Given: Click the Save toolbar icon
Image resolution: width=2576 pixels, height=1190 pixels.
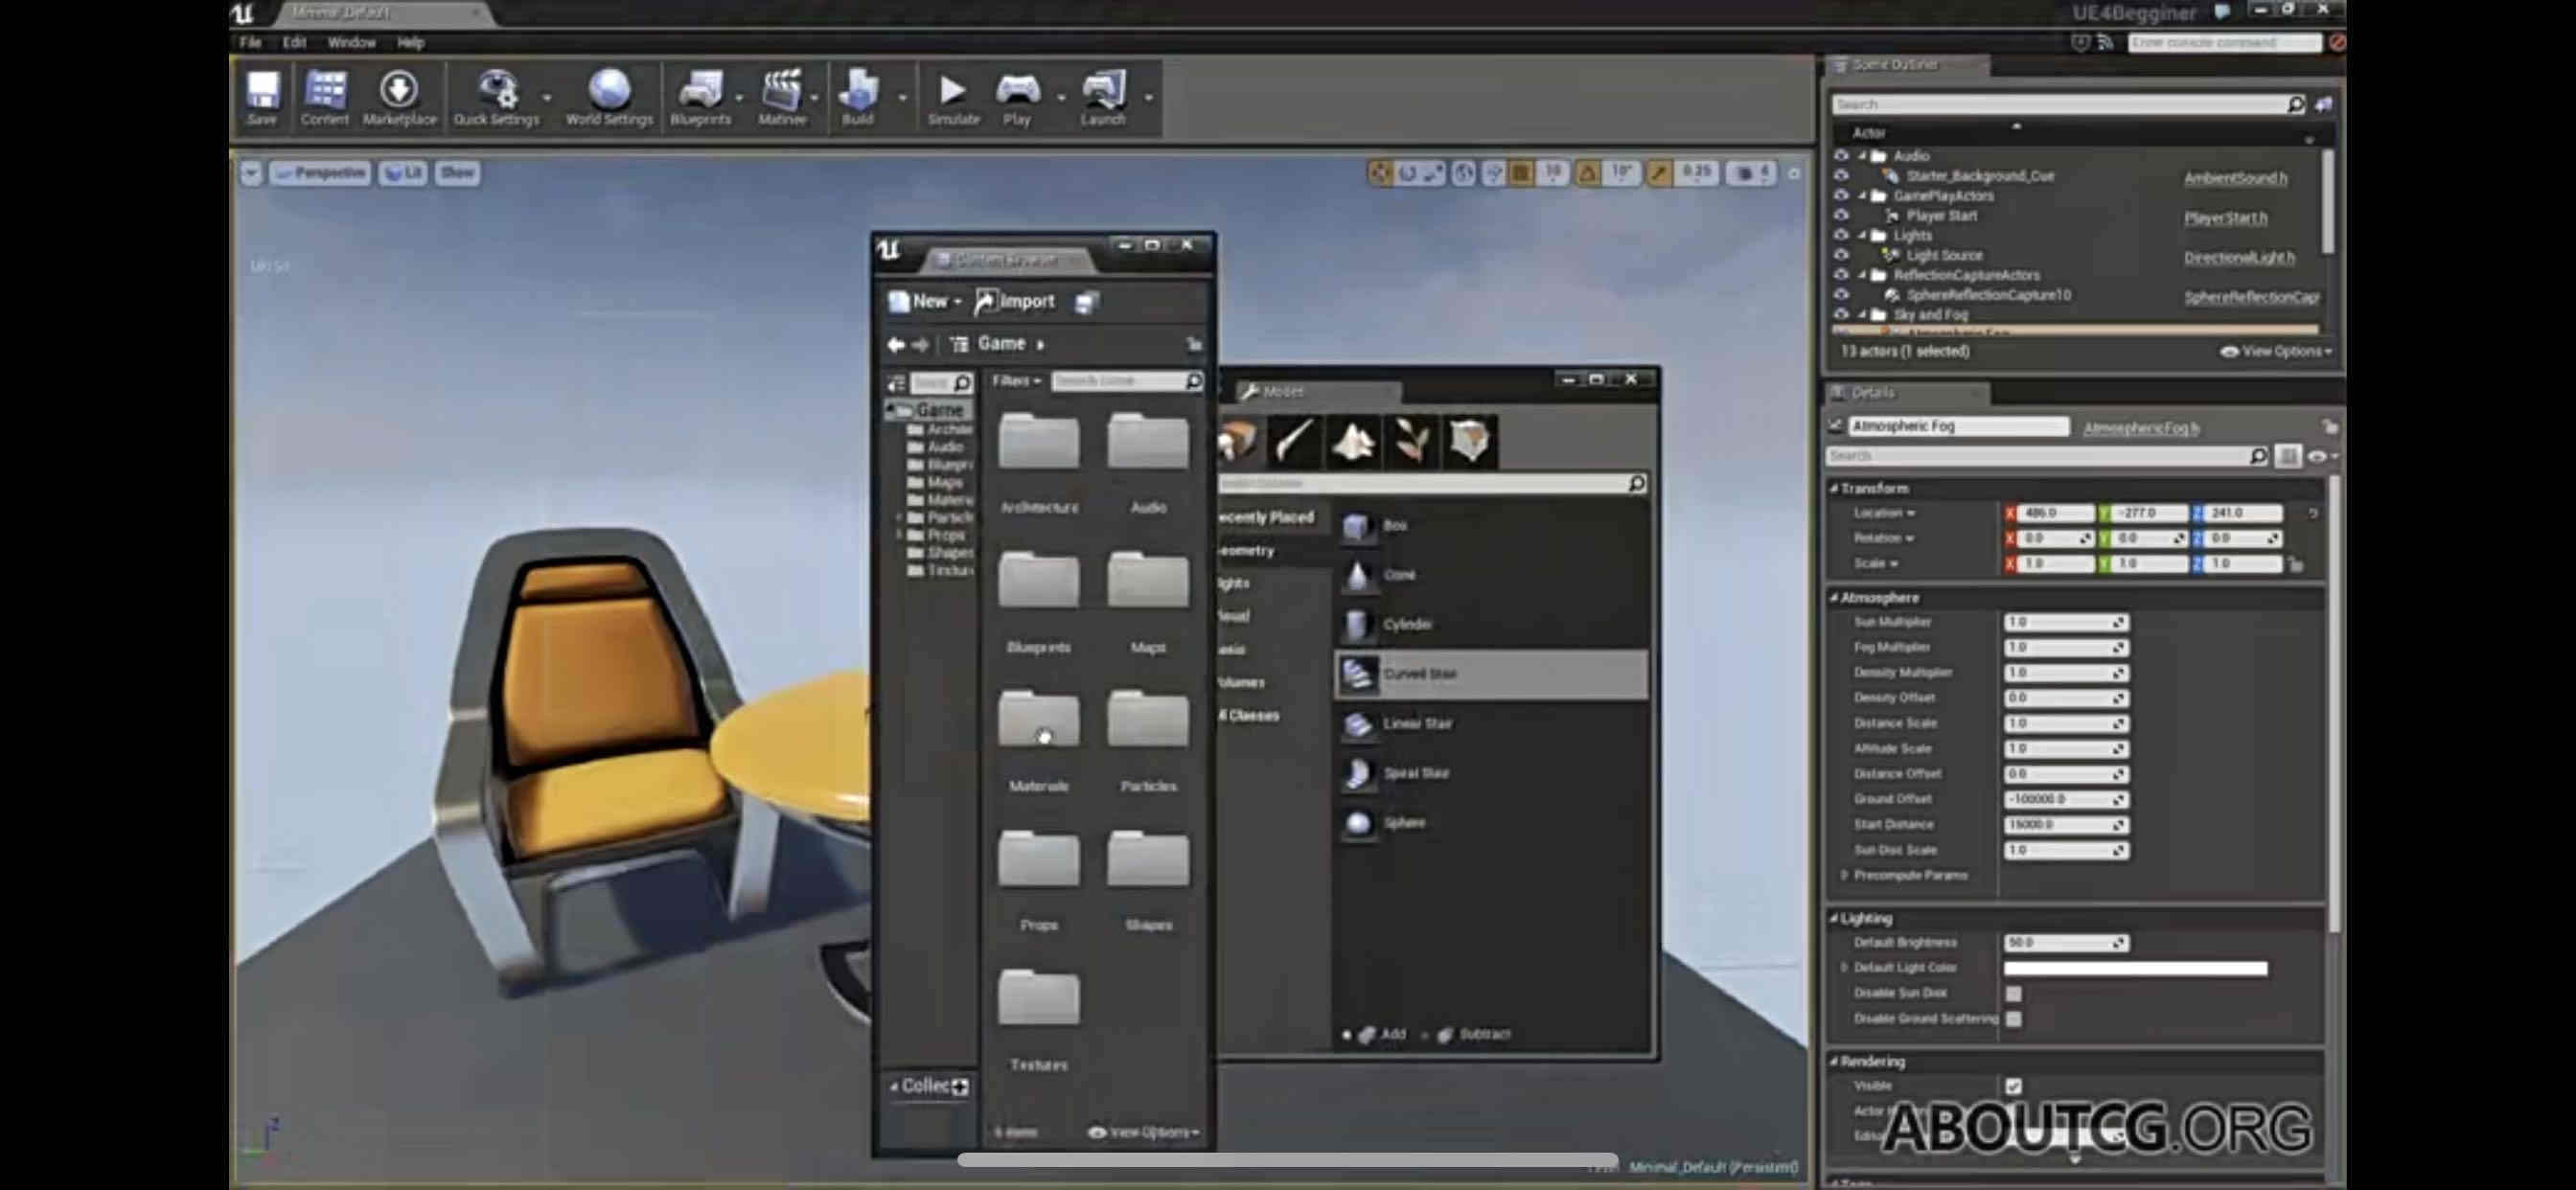Looking at the screenshot, I should tap(262, 97).
